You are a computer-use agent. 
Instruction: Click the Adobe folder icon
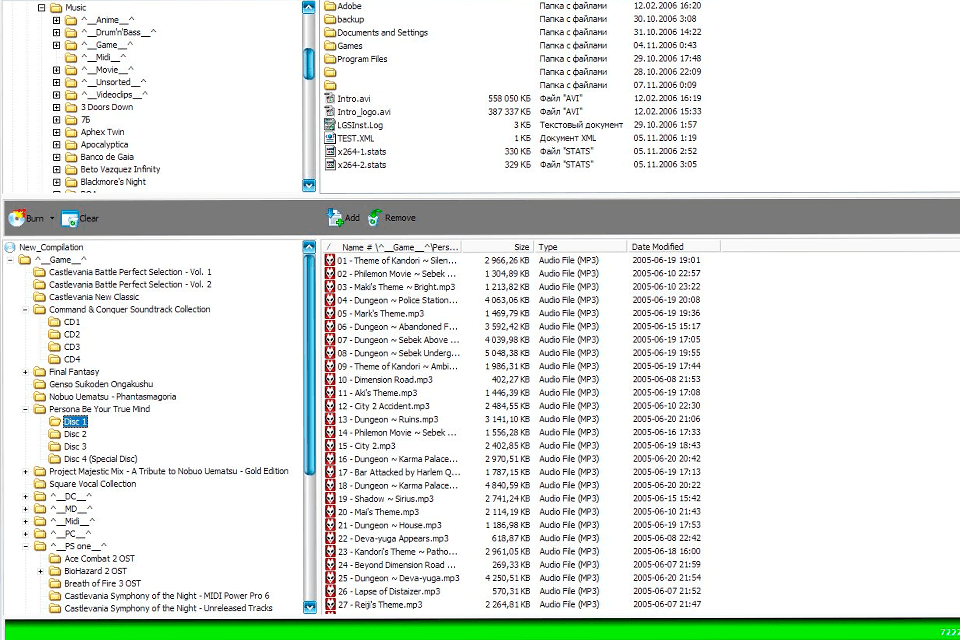329,6
